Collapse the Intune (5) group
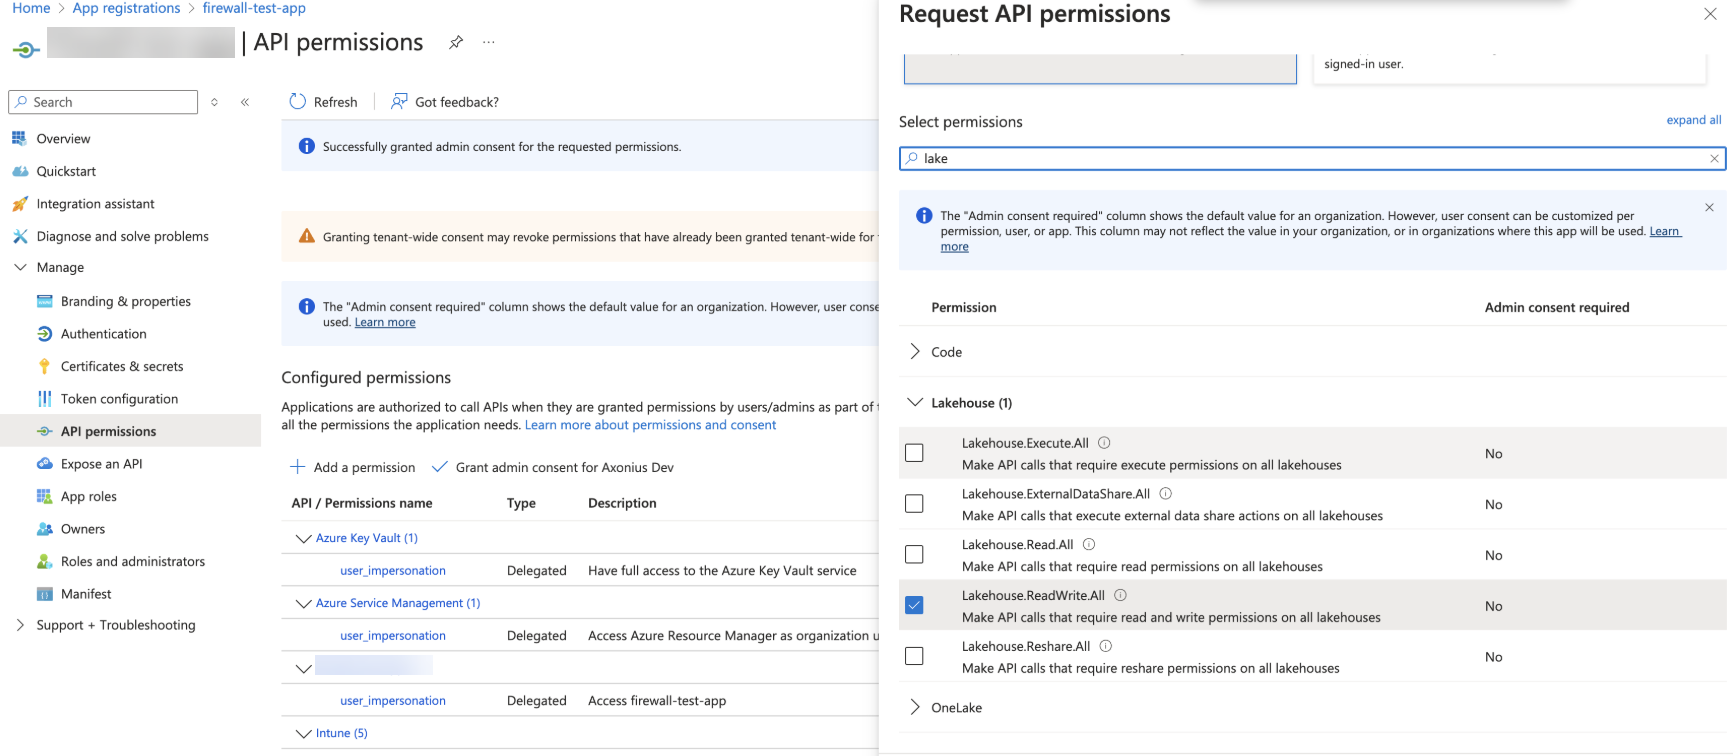Screen dimensions: 1733x756 [303, 733]
